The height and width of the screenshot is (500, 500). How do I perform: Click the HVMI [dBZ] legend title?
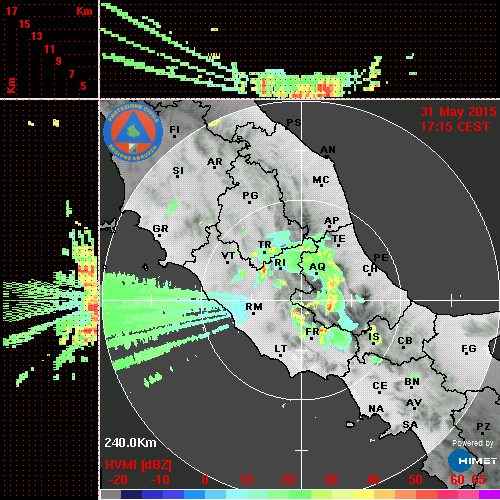pyautogui.click(x=138, y=465)
